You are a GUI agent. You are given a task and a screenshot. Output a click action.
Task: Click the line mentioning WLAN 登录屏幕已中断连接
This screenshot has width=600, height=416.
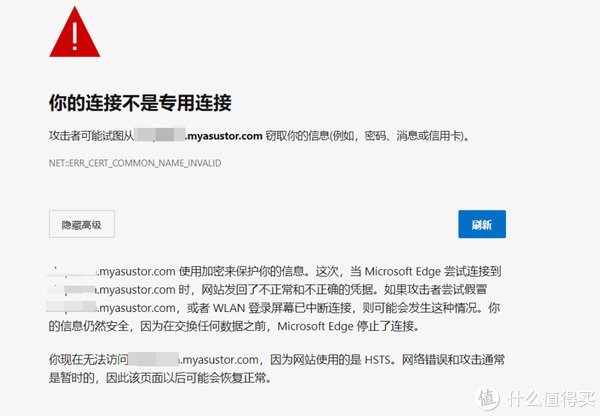[274, 308]
